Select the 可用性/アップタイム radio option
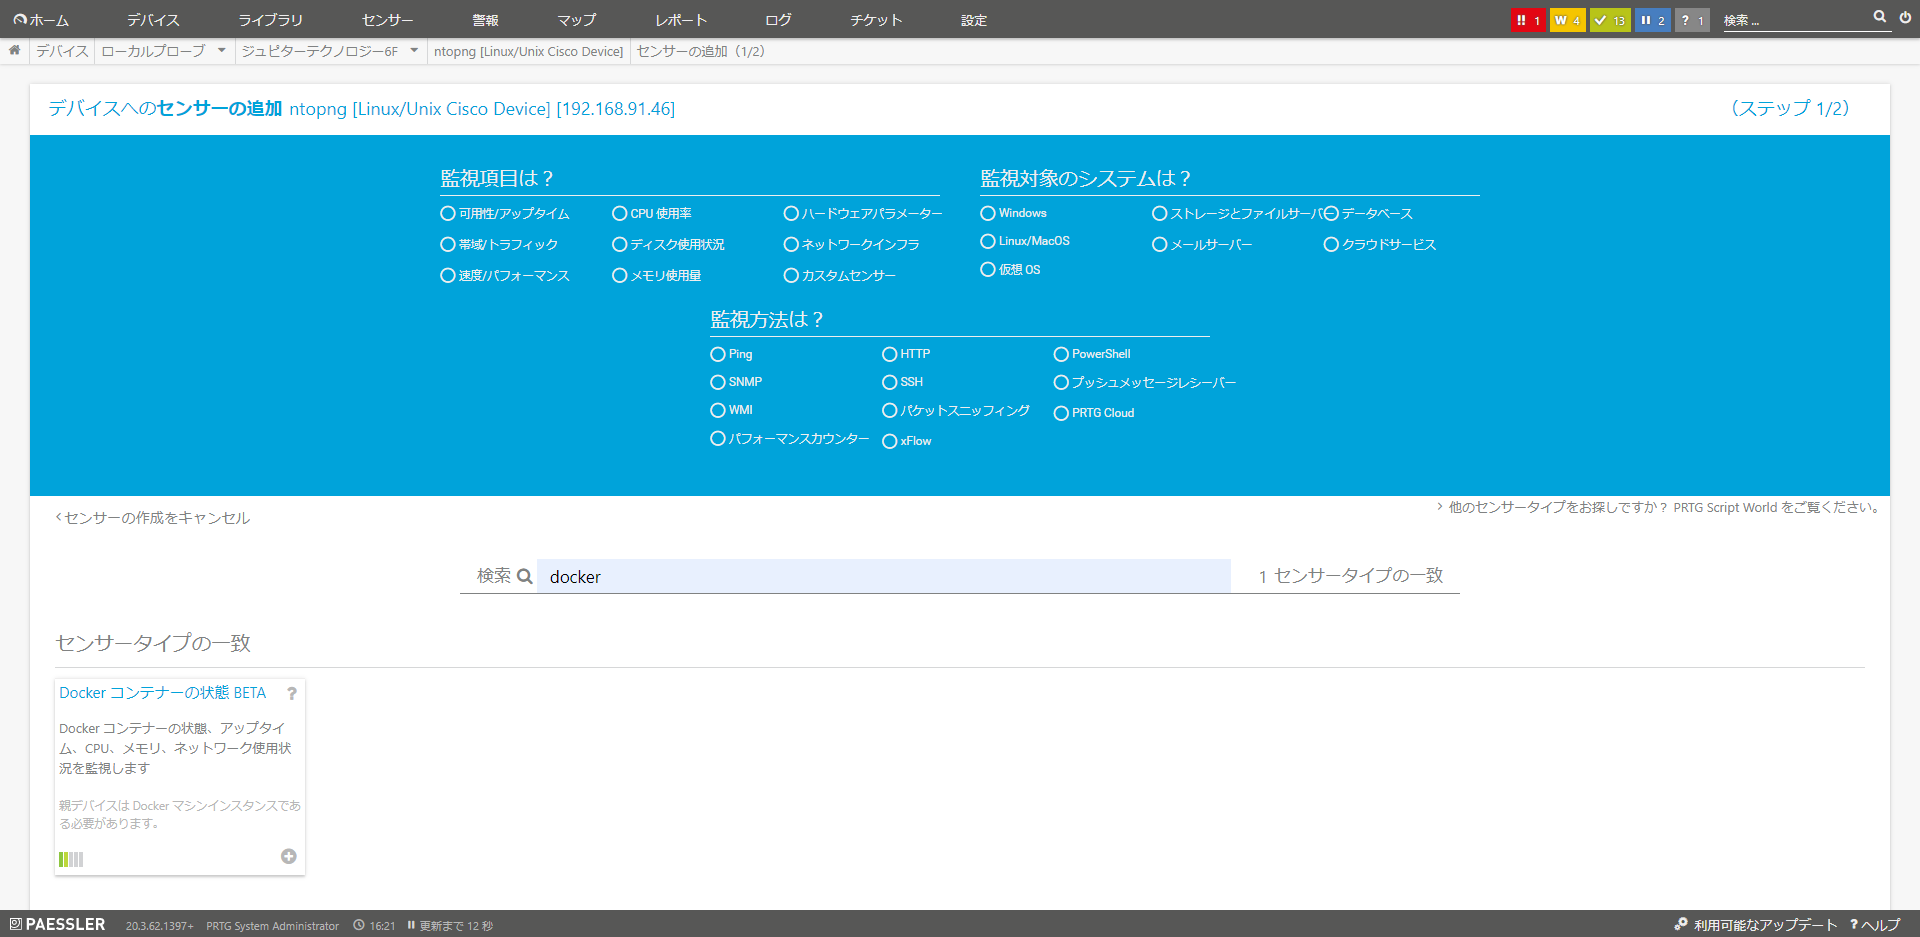The image size is (1920, 937). [x=448, y=213]
